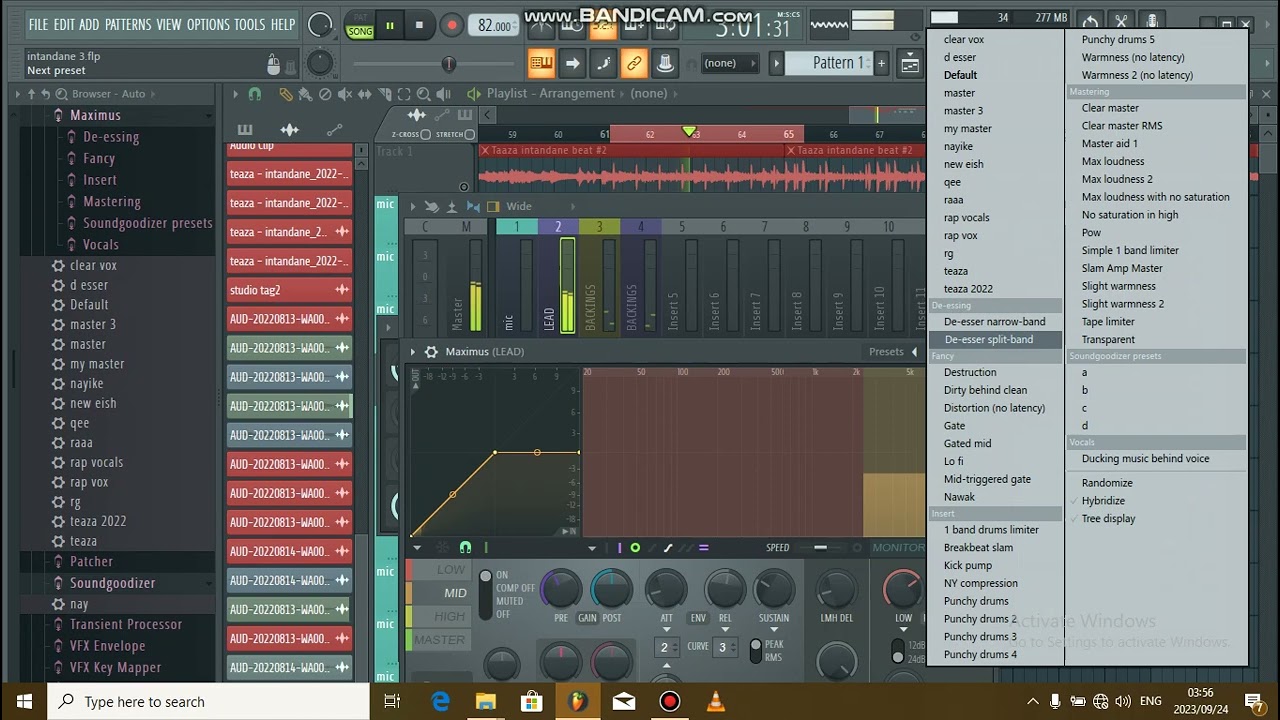Open Maximus plugin options gear icon
The image size is (1280, 720).
click(x=431, y=352)
